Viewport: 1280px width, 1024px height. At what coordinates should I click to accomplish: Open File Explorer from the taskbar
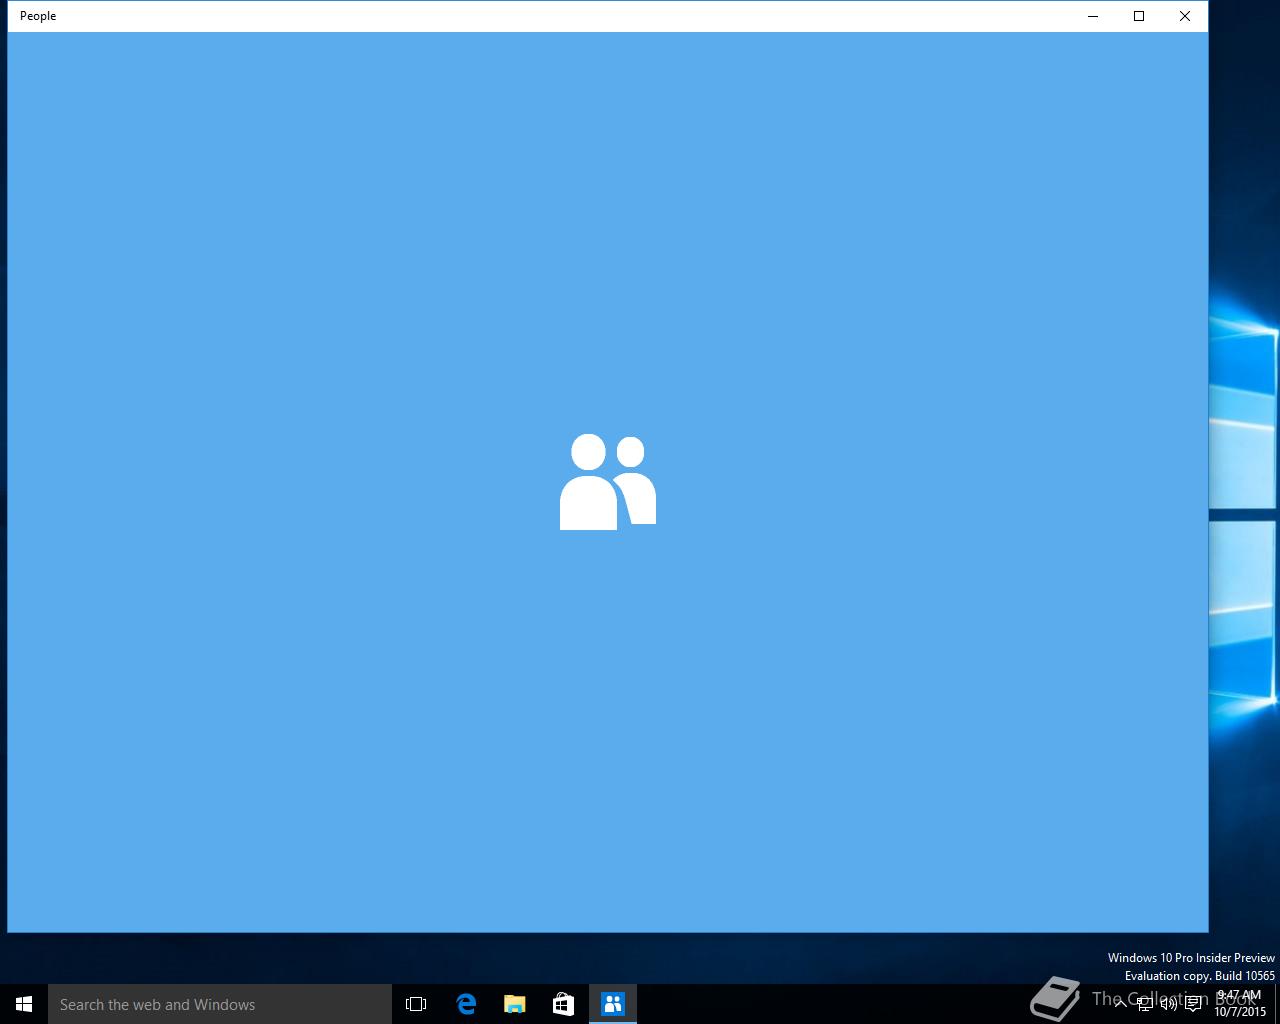pyautogui.click(x=515, y=1004)
